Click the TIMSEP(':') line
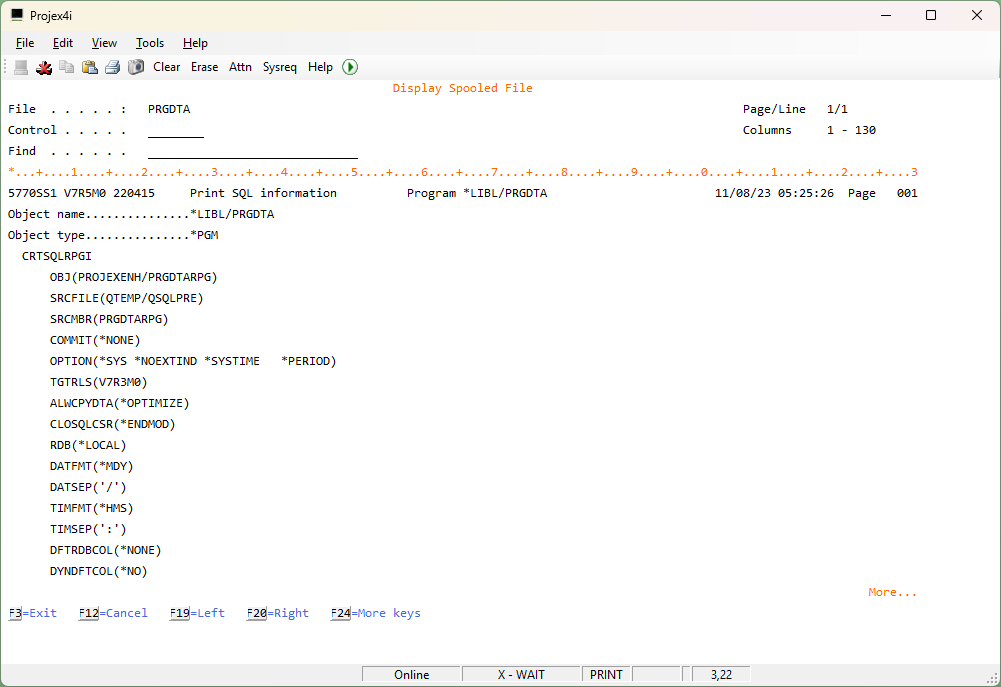1001x687 pixels. 88,530
